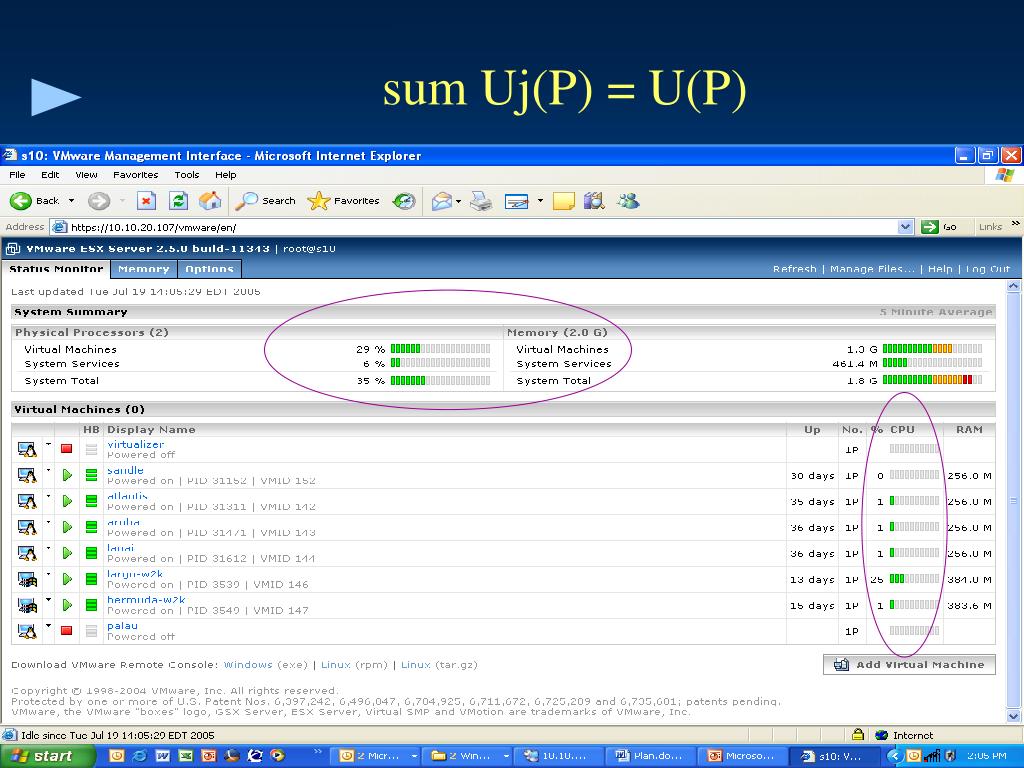Expand the largo-w2k VM menu arrow
This screenshot has width=1024, height=768.
(48, 575)
